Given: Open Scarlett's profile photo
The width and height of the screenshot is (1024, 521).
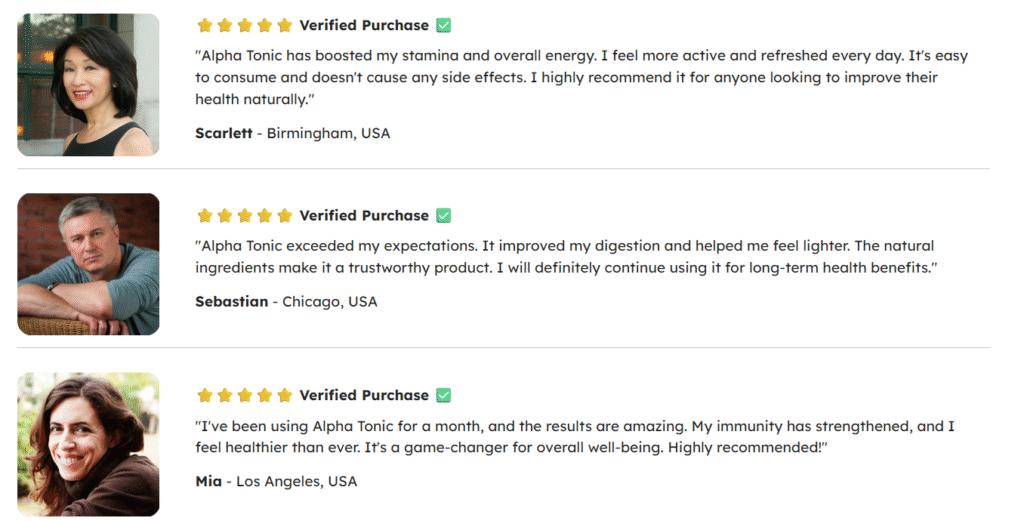Looking at the screenshot, I should pyautogui.click(x=88, y=85).
